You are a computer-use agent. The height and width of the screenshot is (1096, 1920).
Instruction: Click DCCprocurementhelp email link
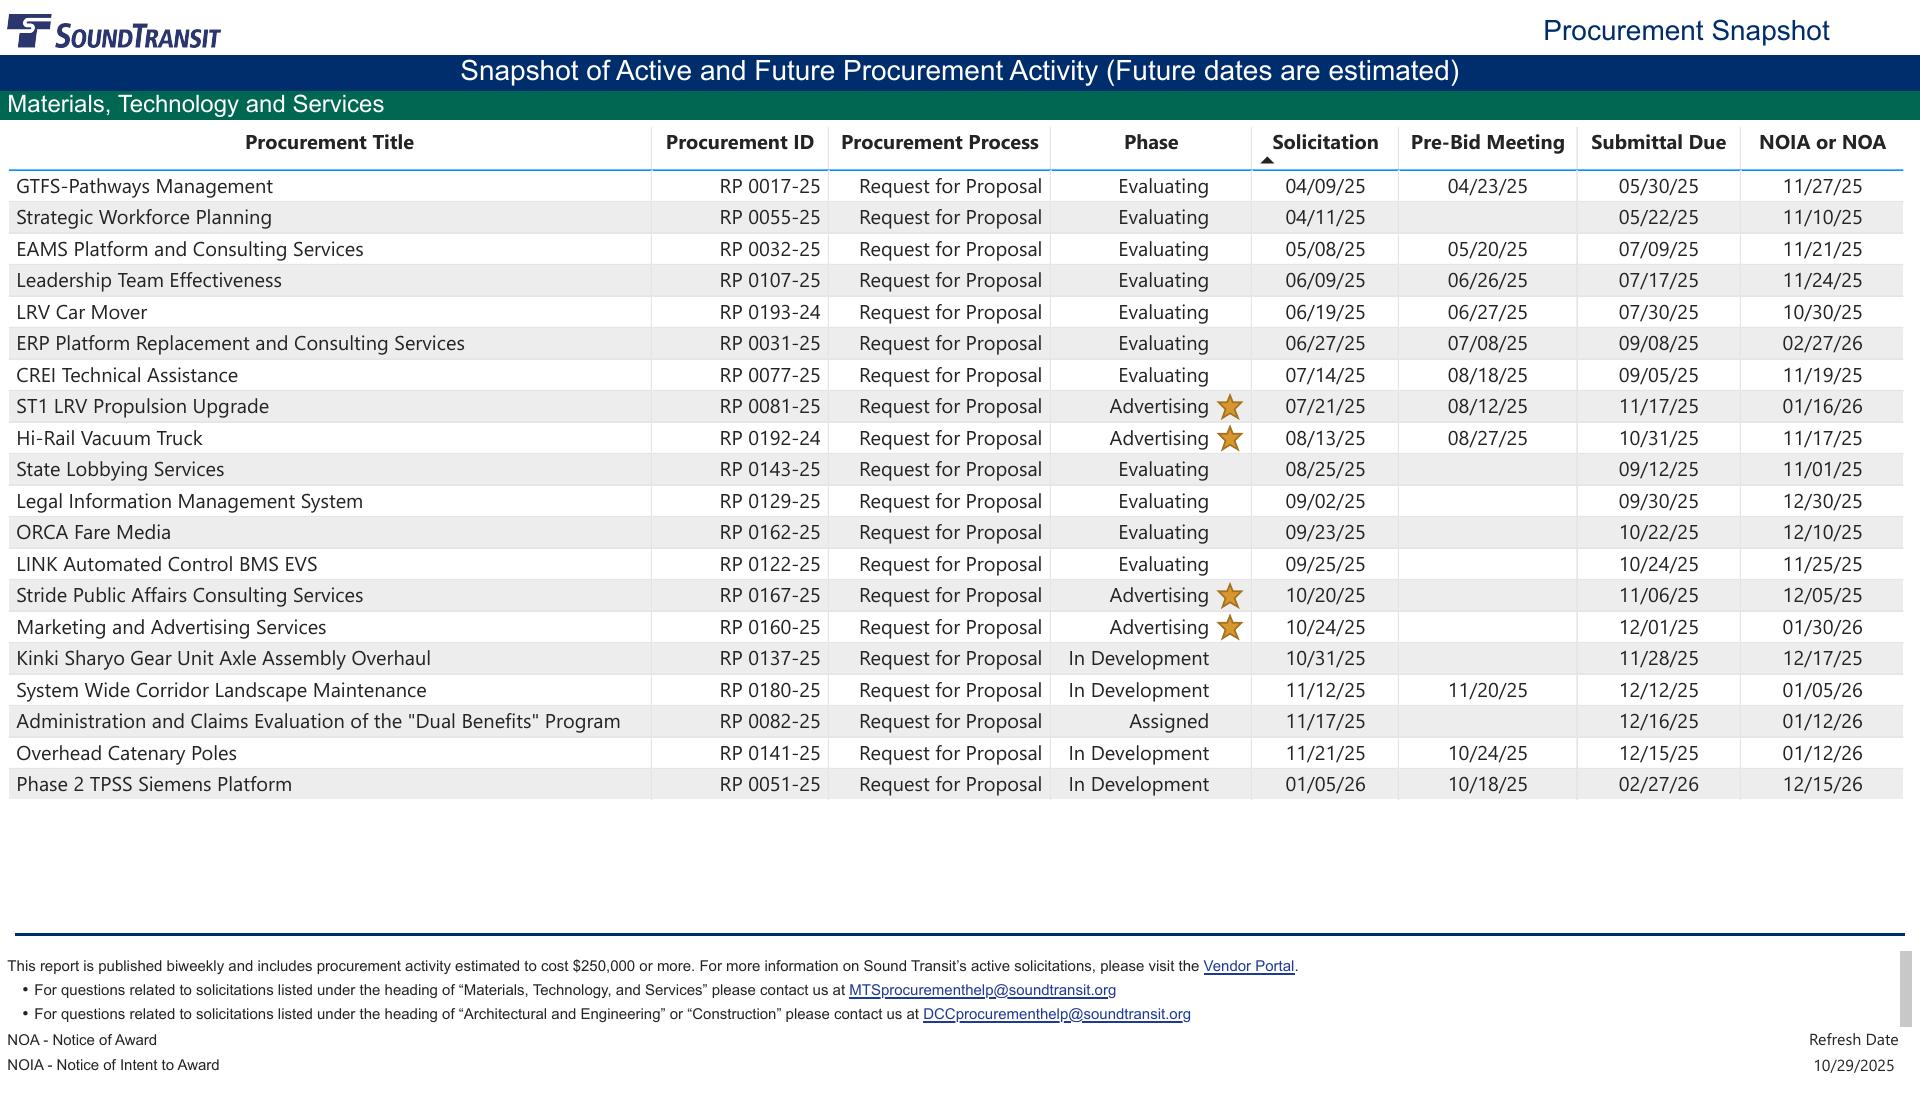[1056, 1014]
